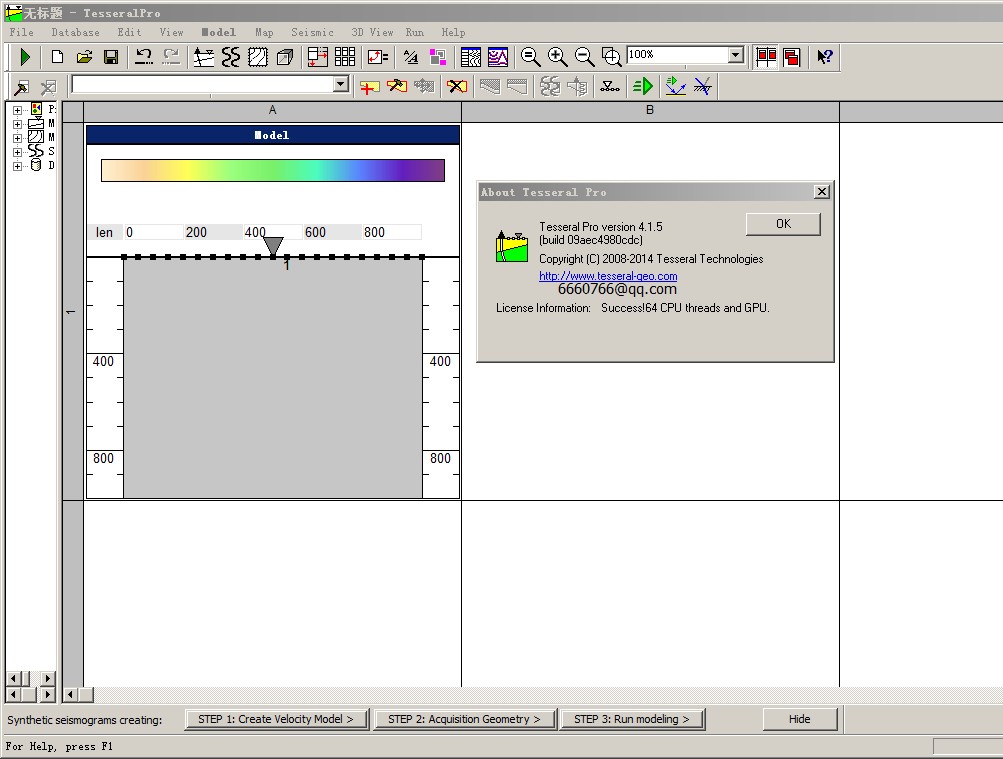
Task: Open the Seismic menu
Action: [312, 32]
